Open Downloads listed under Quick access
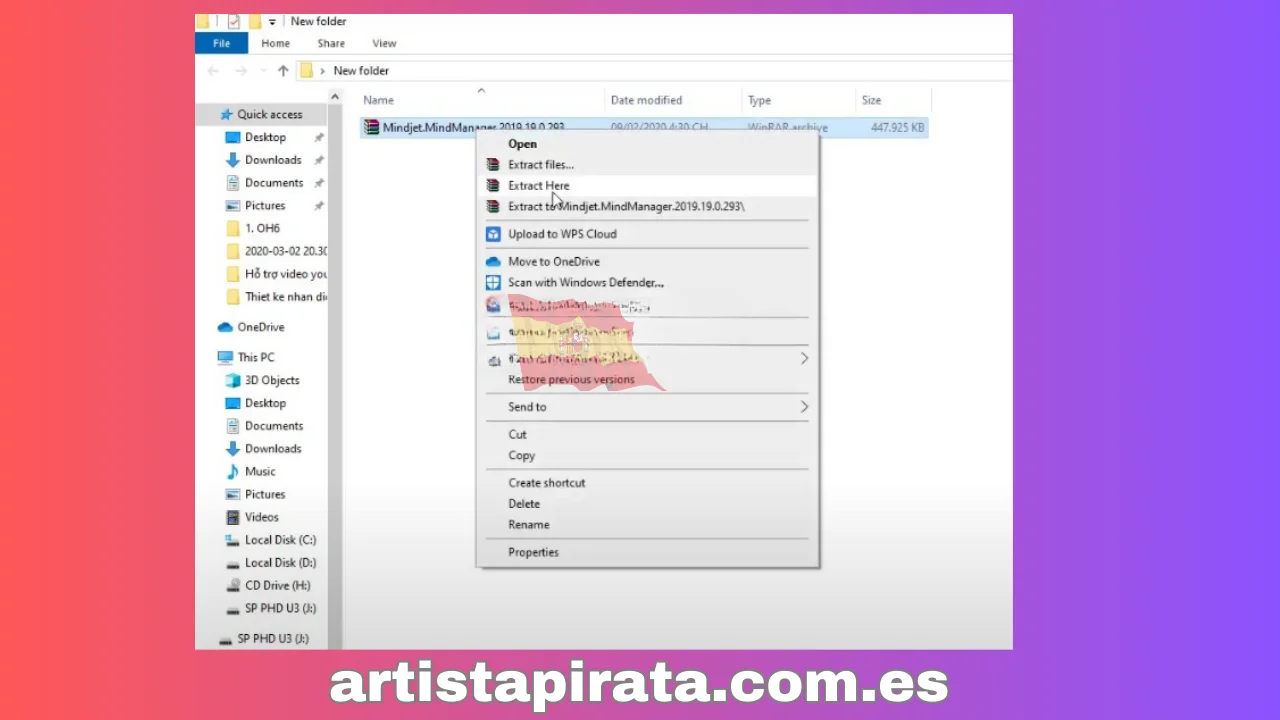This screenshot has width=1280, height=720. (x=273, y=160)
